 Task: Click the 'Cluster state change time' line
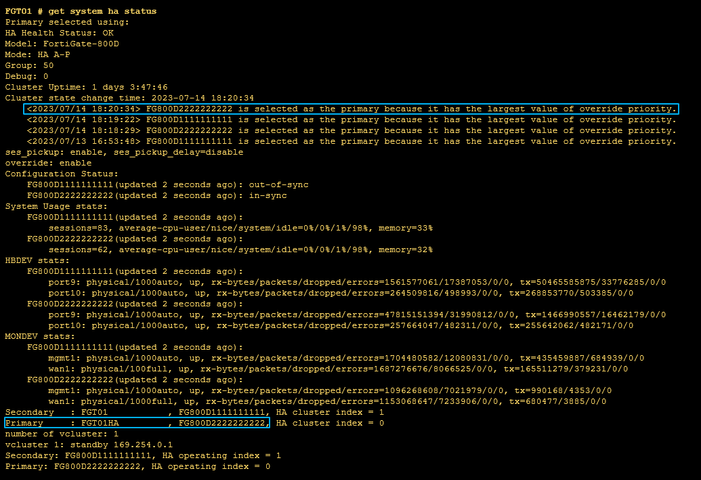pyautogui.click(x=130, y=98)
